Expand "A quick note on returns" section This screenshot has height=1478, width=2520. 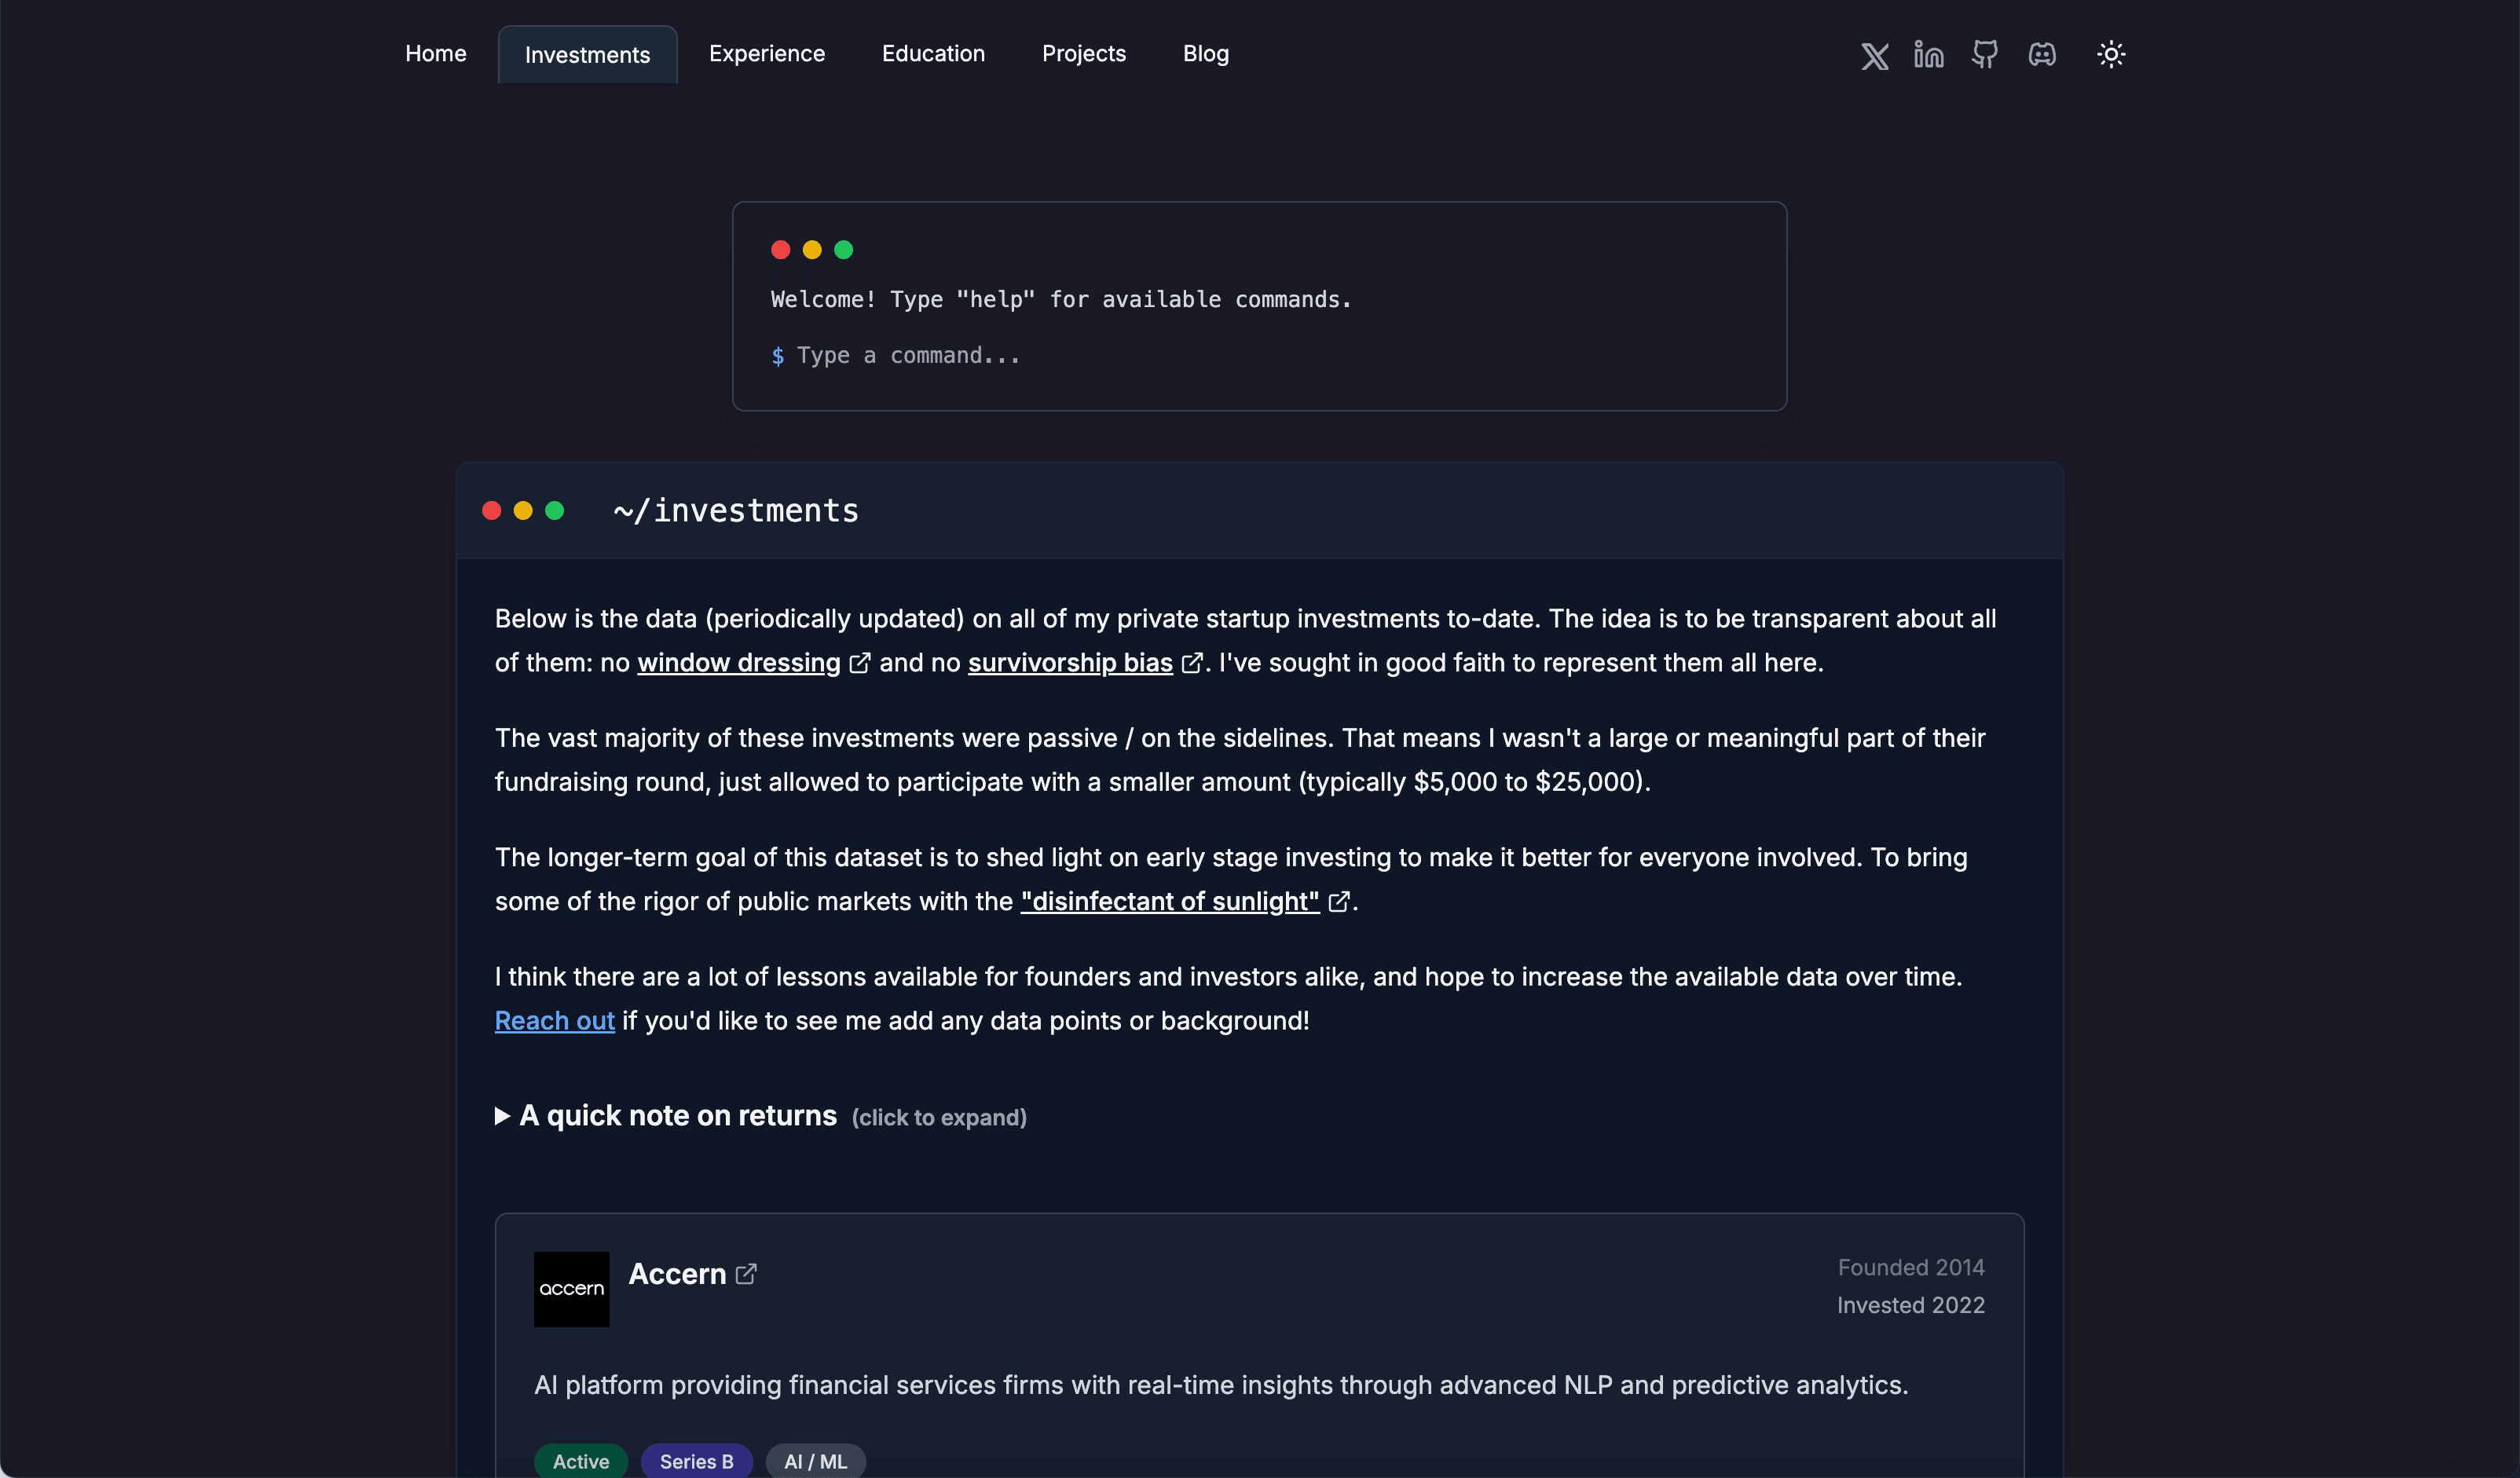click(x=678, y=1116)
